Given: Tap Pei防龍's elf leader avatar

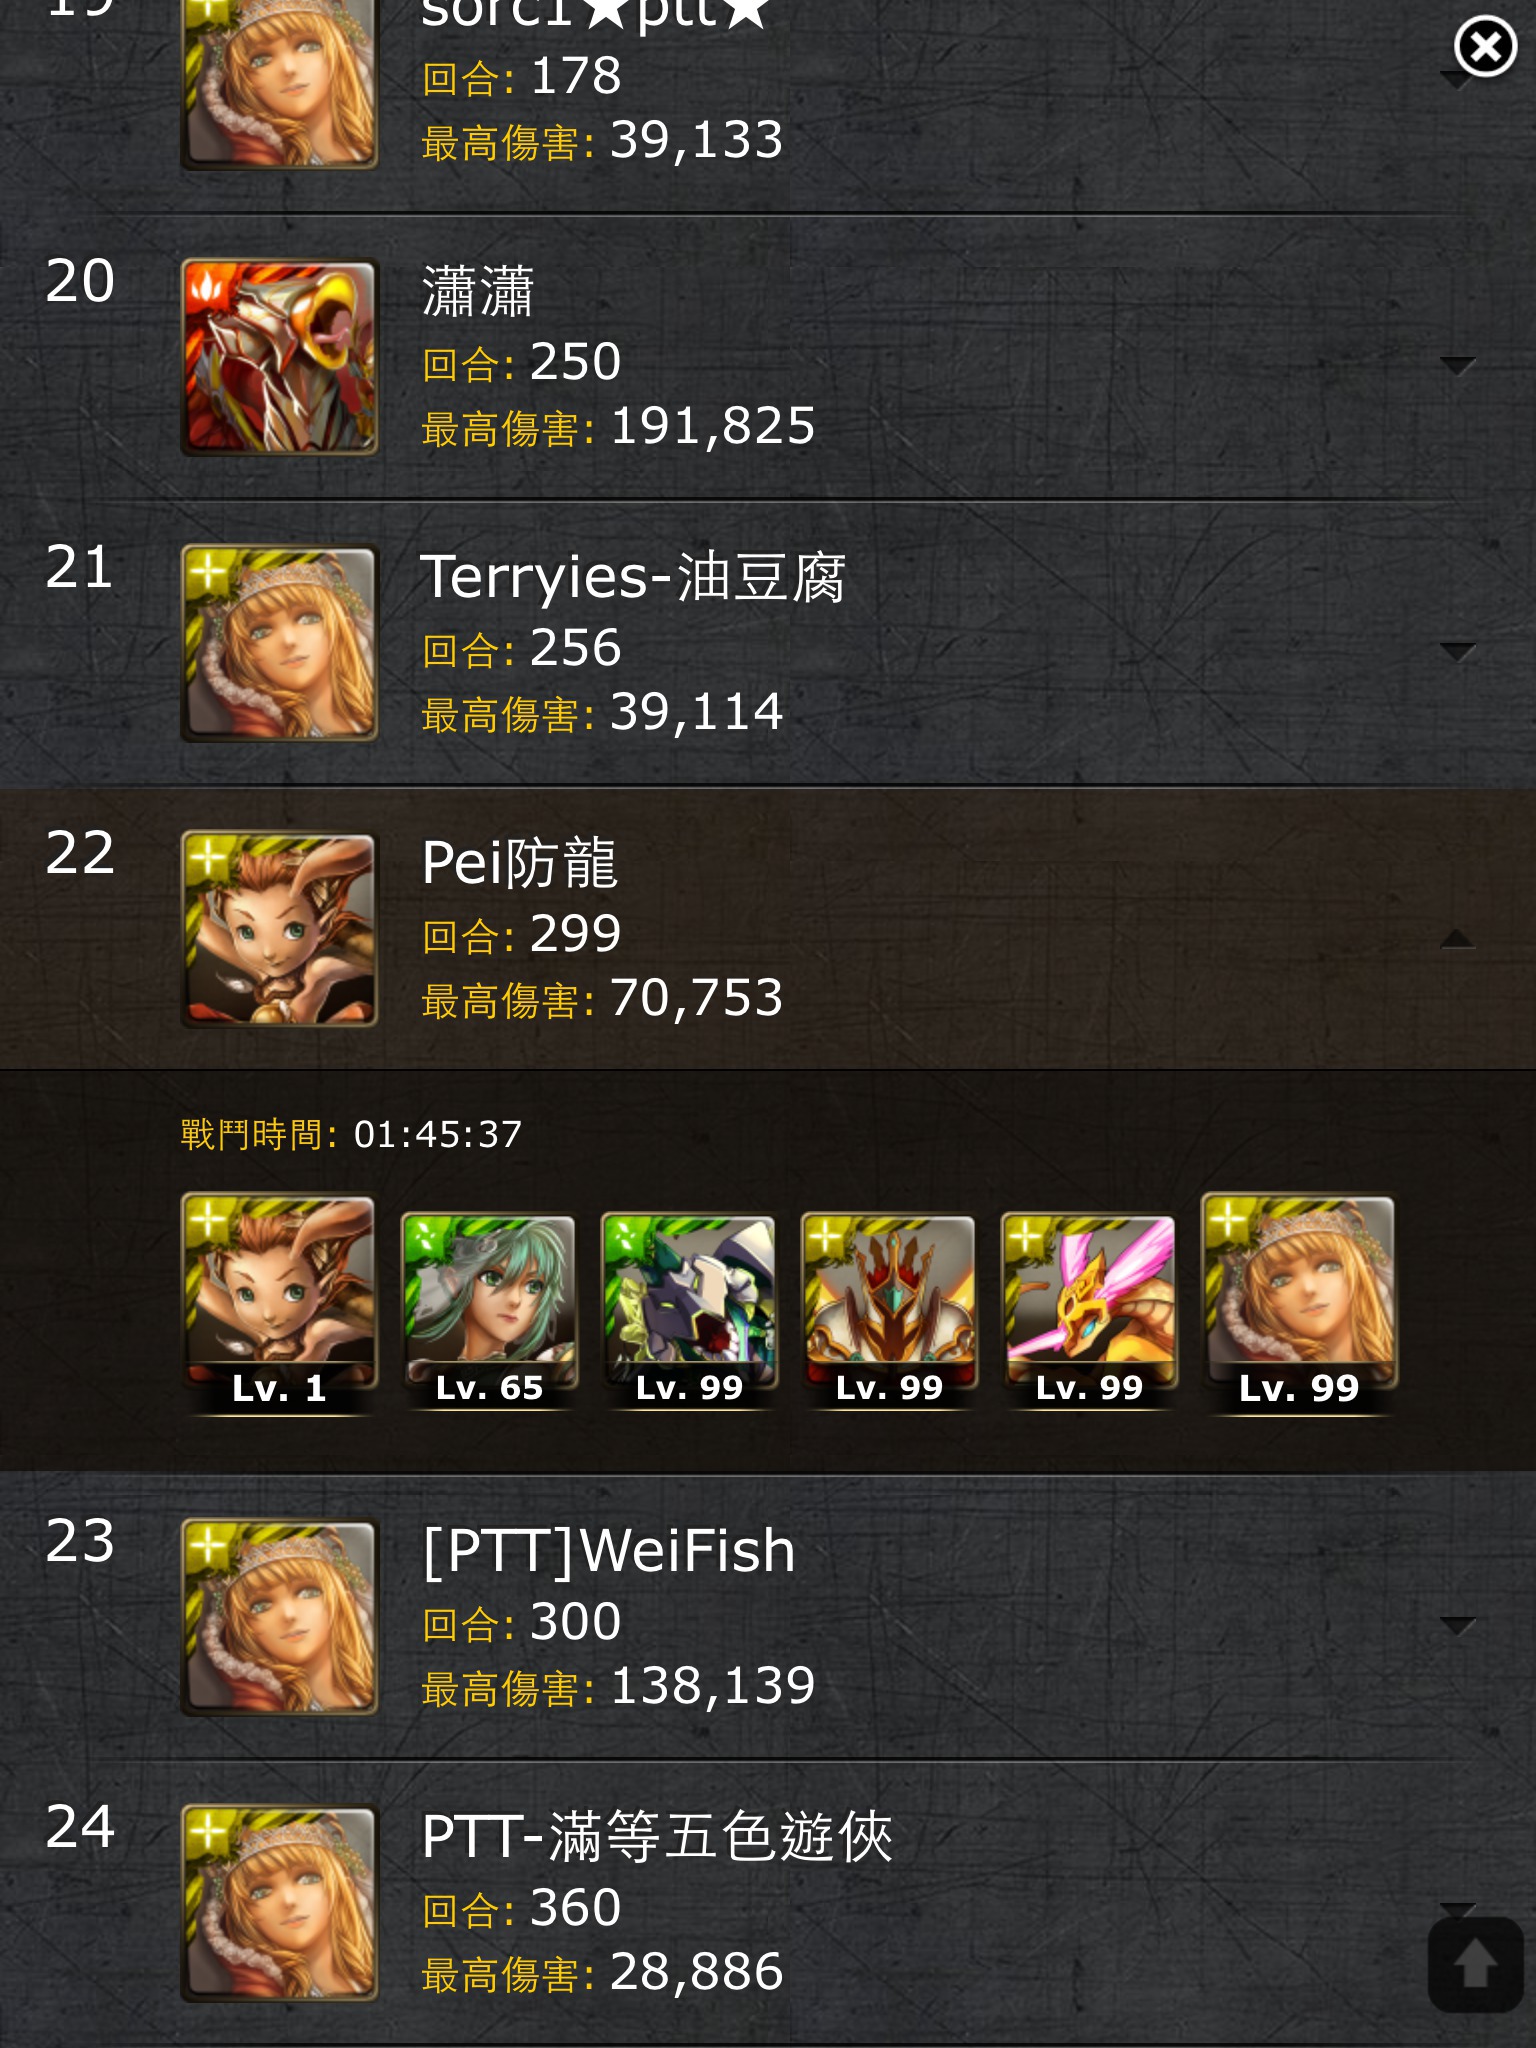Looking at the screenshot, I should (x=279, y=930).
